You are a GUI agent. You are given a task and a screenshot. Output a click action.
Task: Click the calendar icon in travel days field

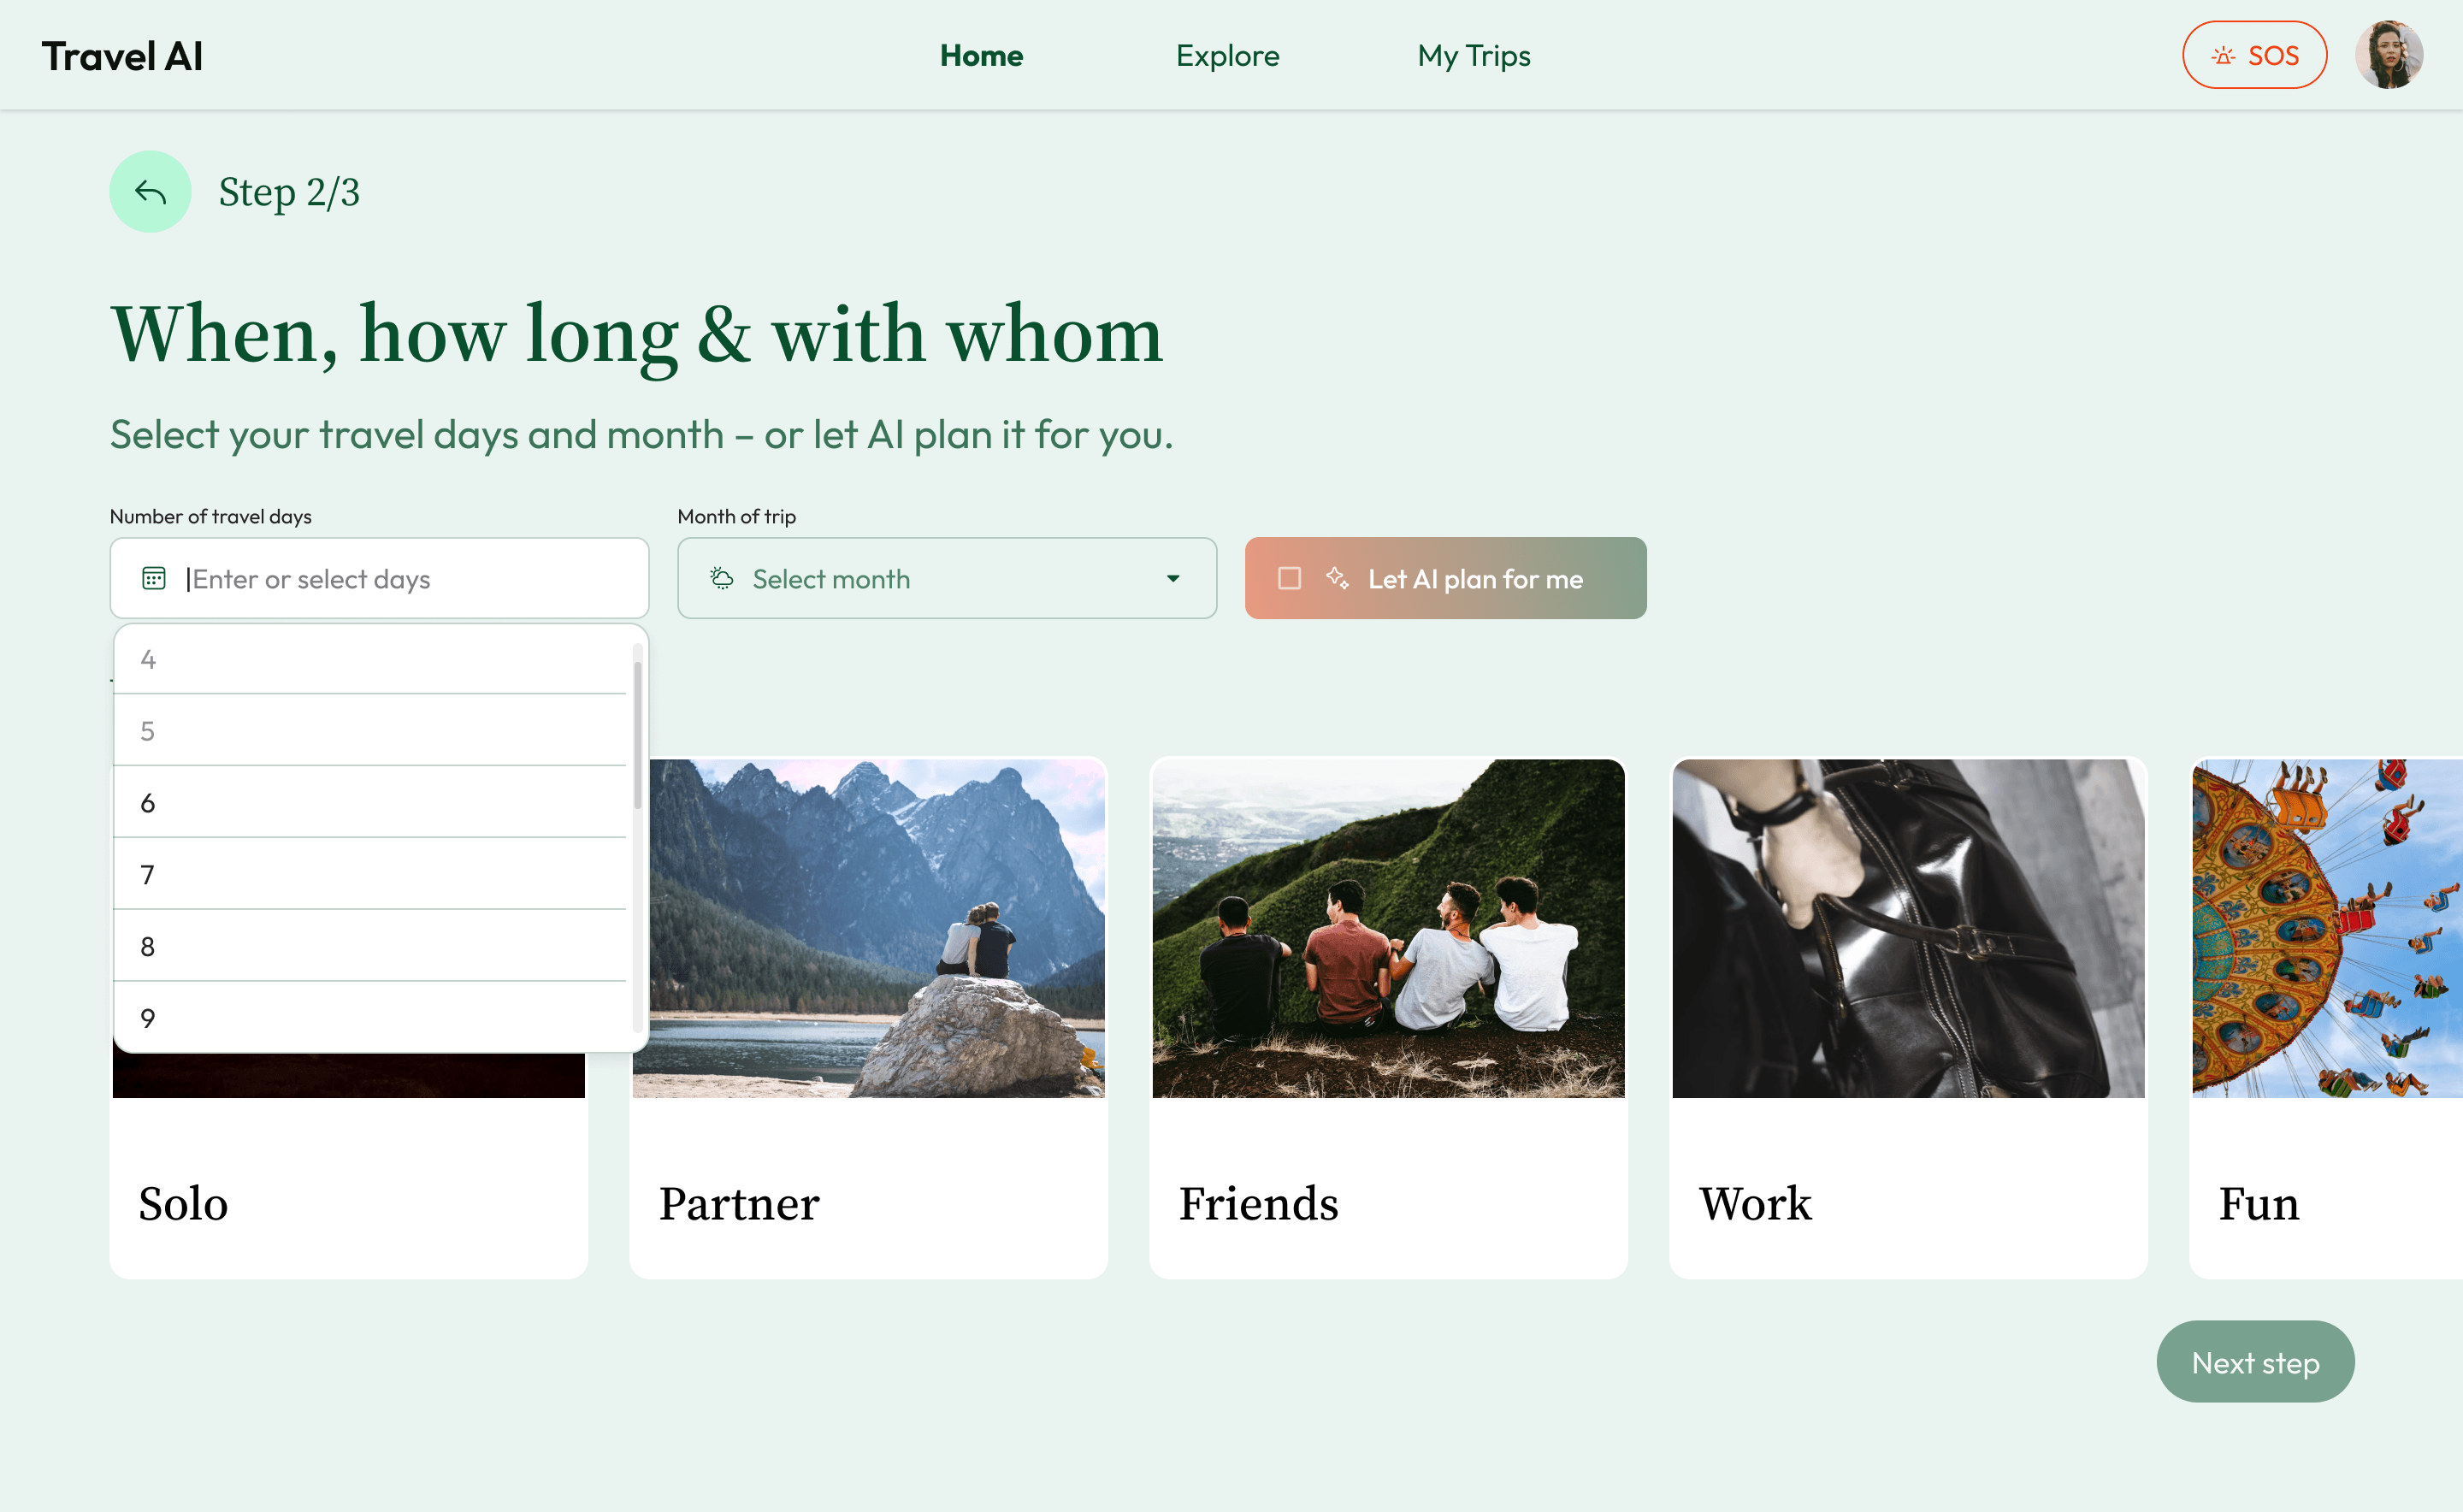(x=154, y=578)
